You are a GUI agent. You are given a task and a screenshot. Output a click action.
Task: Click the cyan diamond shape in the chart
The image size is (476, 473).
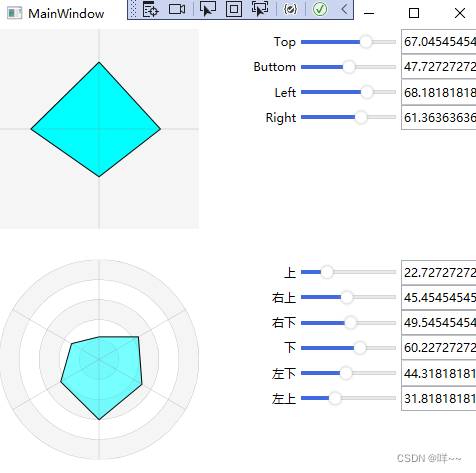pyautogui.click(x=99, y=120)
